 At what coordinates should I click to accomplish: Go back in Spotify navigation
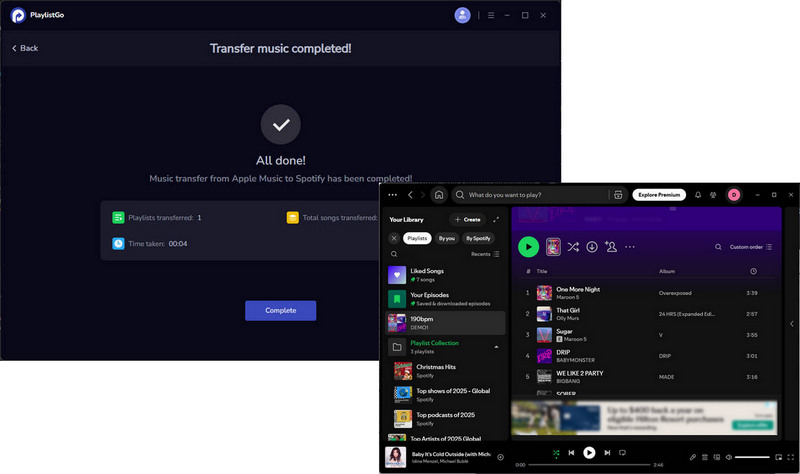click(410, 194)
